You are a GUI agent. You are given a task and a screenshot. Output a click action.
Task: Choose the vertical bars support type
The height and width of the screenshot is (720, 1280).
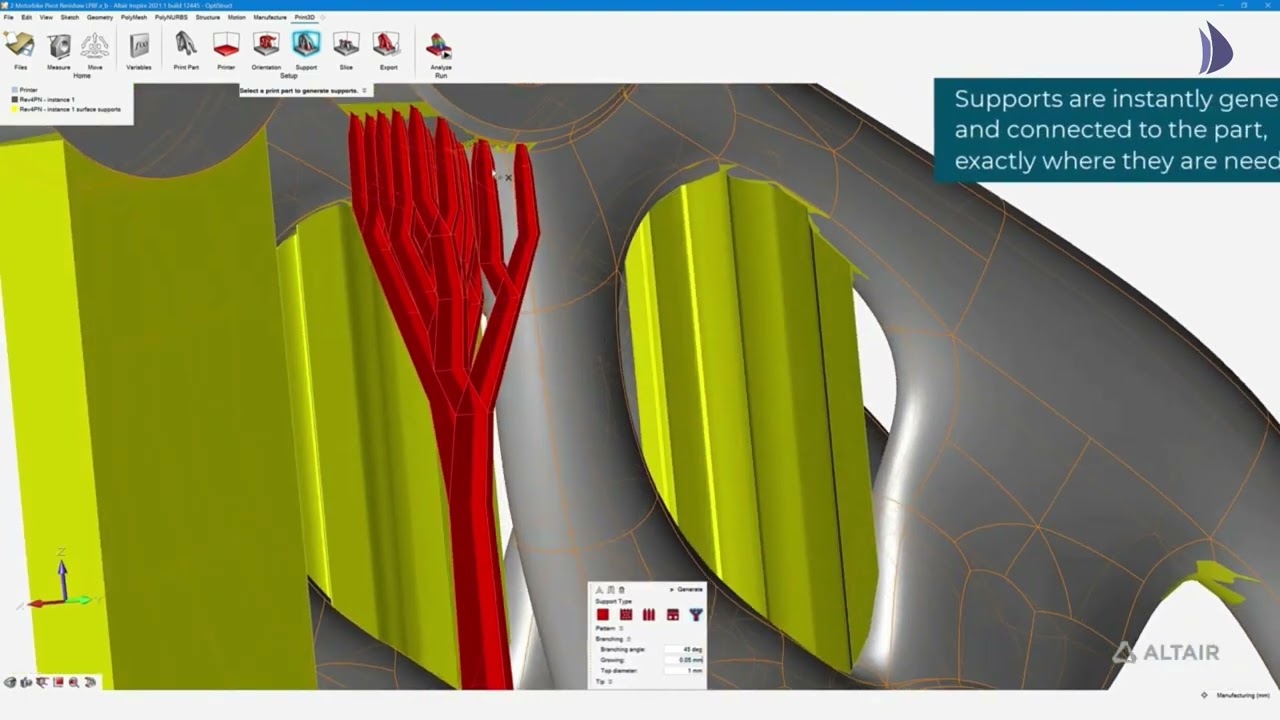click(649, 614)
